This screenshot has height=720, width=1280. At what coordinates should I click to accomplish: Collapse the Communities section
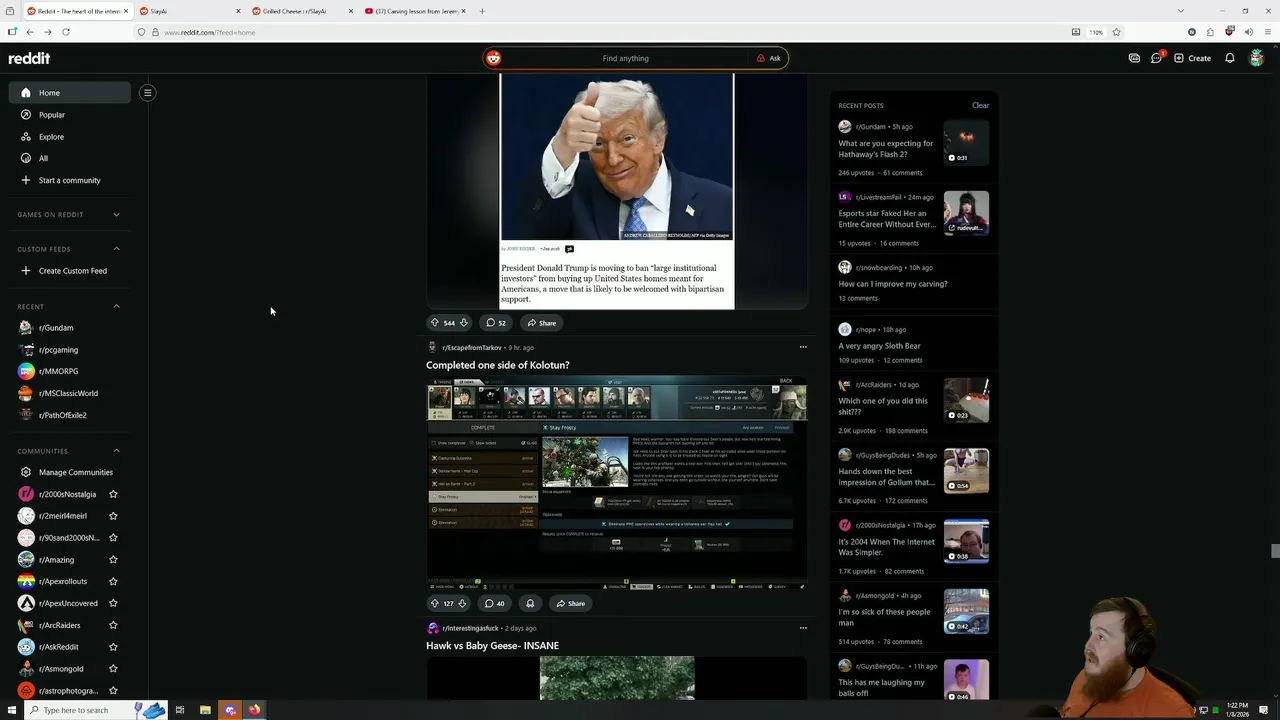pos(116,451)
